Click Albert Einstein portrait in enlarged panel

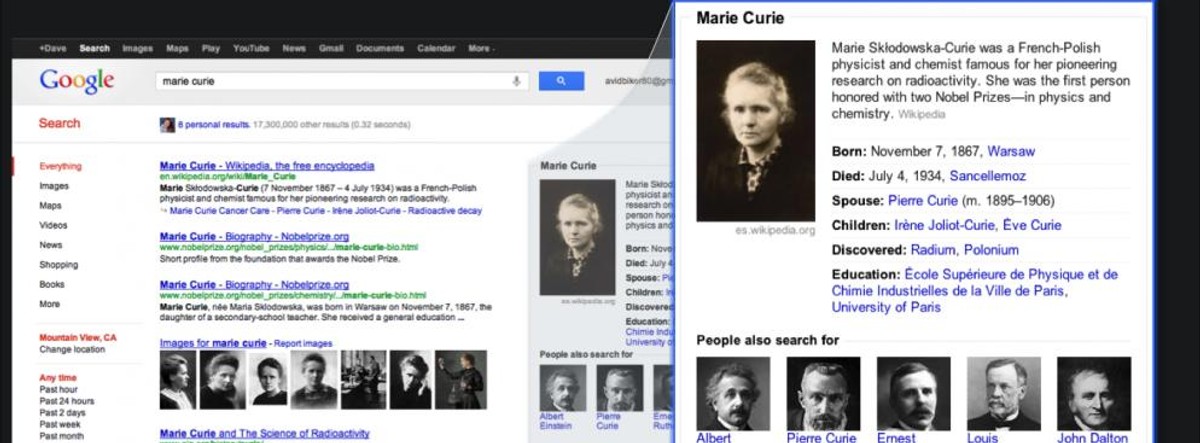[x=734, y=394]
